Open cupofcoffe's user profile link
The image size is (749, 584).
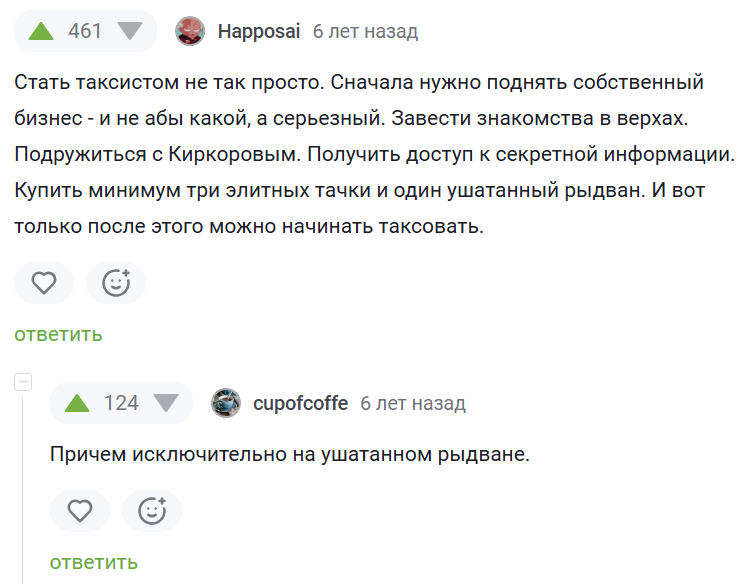[300, 403]
